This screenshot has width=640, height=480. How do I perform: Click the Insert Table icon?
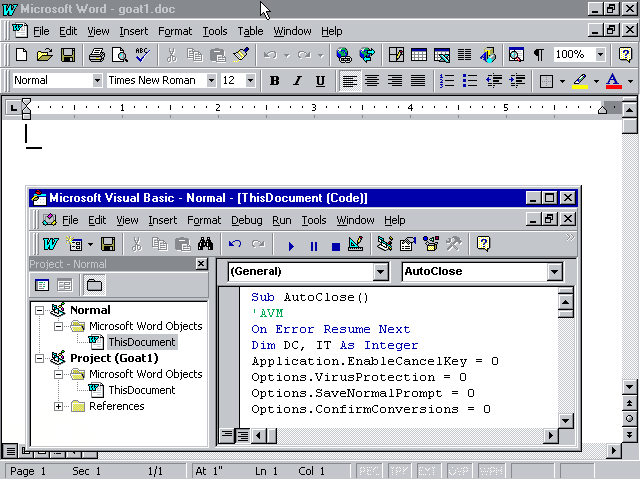[419, 54]
